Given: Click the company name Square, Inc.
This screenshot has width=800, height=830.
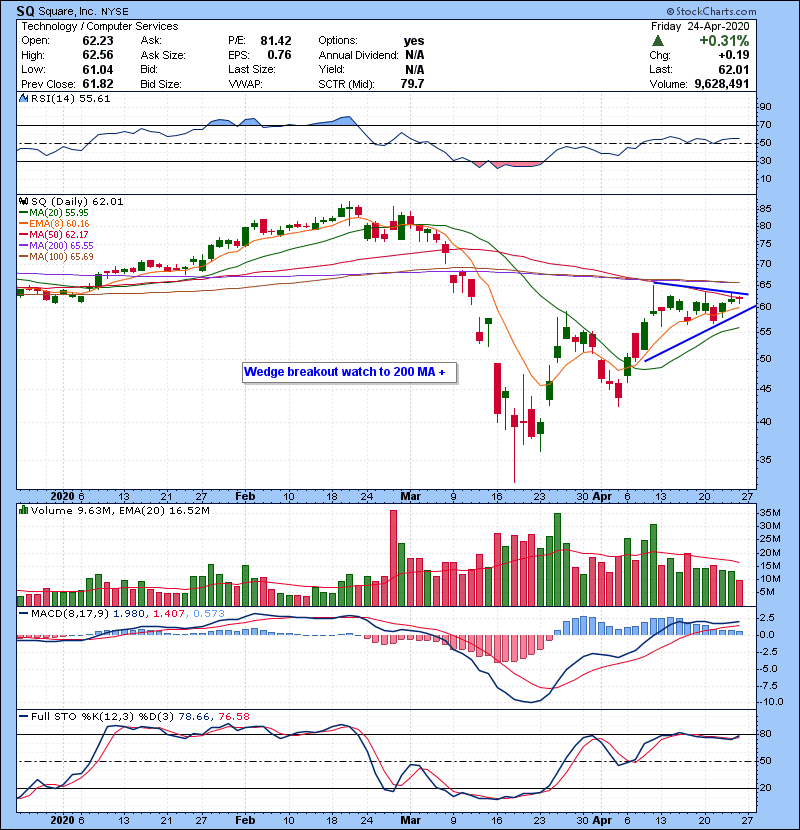Looking at the screenshot, I should (66, 11).
